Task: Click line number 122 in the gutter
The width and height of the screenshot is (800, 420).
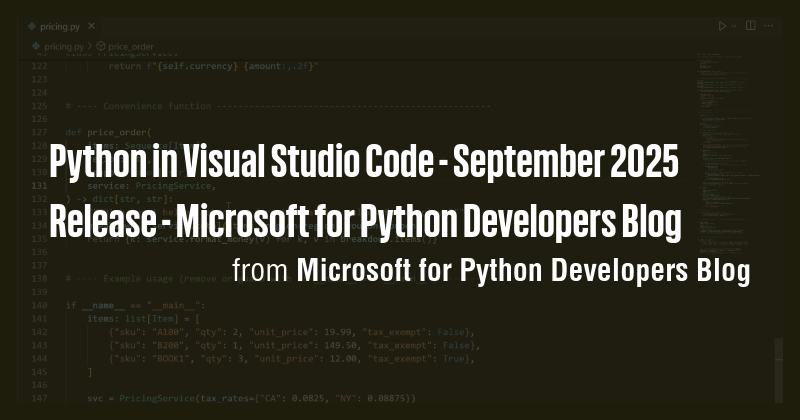Action: pyautogui.click(x=39, y=66)
